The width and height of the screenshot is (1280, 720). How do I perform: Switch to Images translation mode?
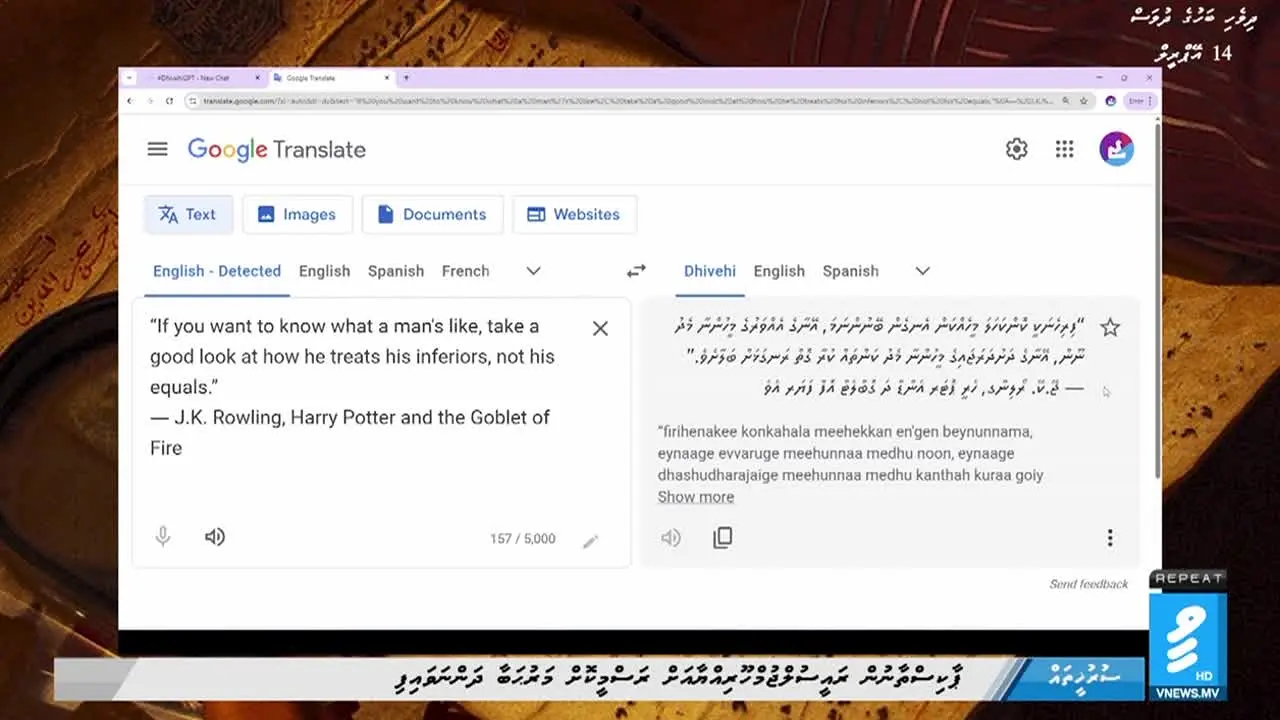pos(297,214)
